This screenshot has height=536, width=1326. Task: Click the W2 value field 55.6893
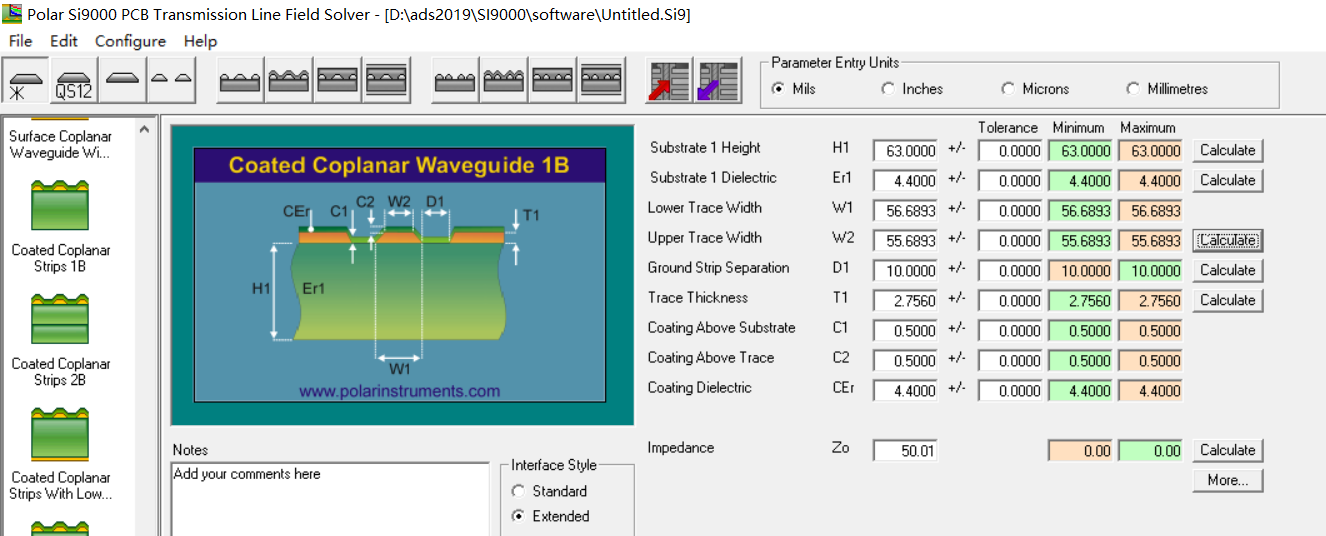906,241
